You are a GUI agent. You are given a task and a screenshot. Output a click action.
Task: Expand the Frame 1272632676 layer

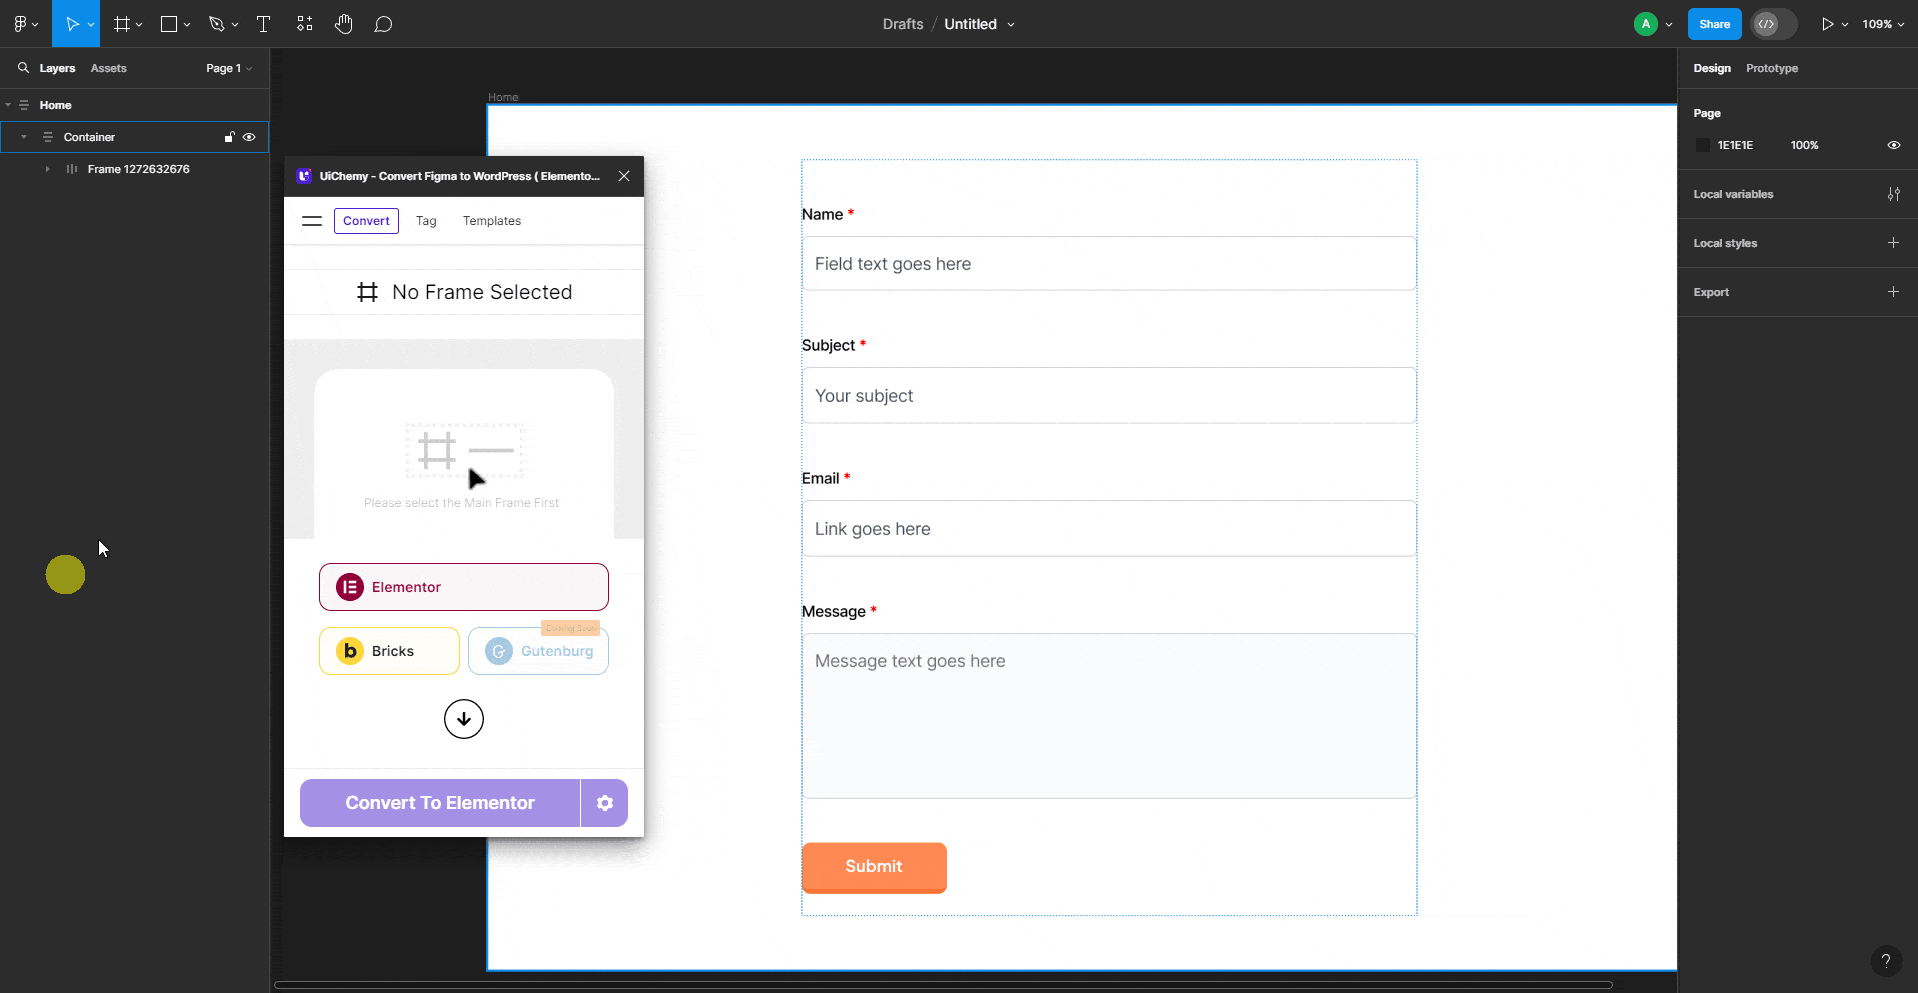(48, 169)
